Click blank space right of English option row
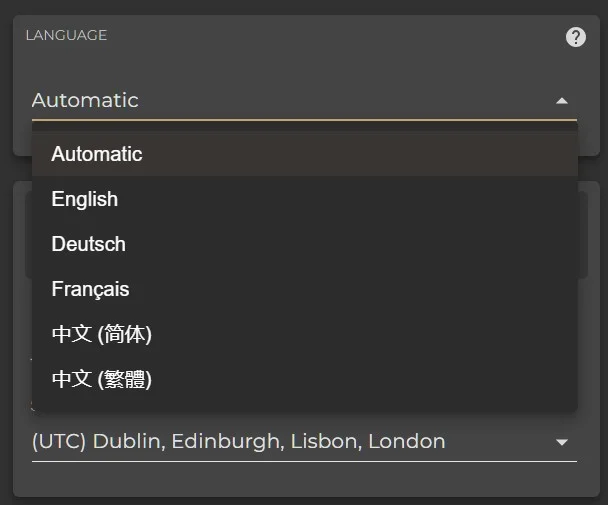 (349, 199)
